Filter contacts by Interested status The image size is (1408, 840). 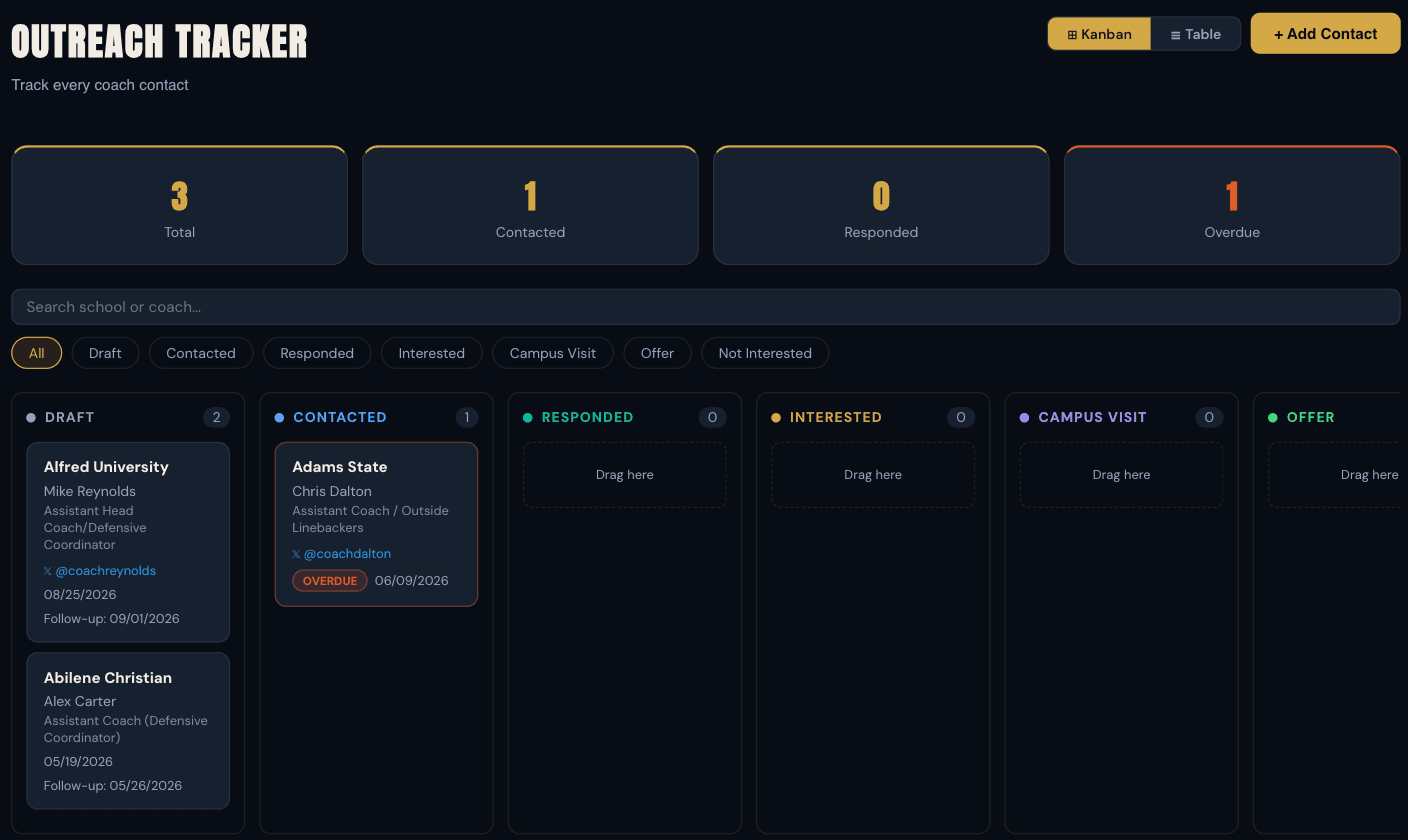point(431,353)
